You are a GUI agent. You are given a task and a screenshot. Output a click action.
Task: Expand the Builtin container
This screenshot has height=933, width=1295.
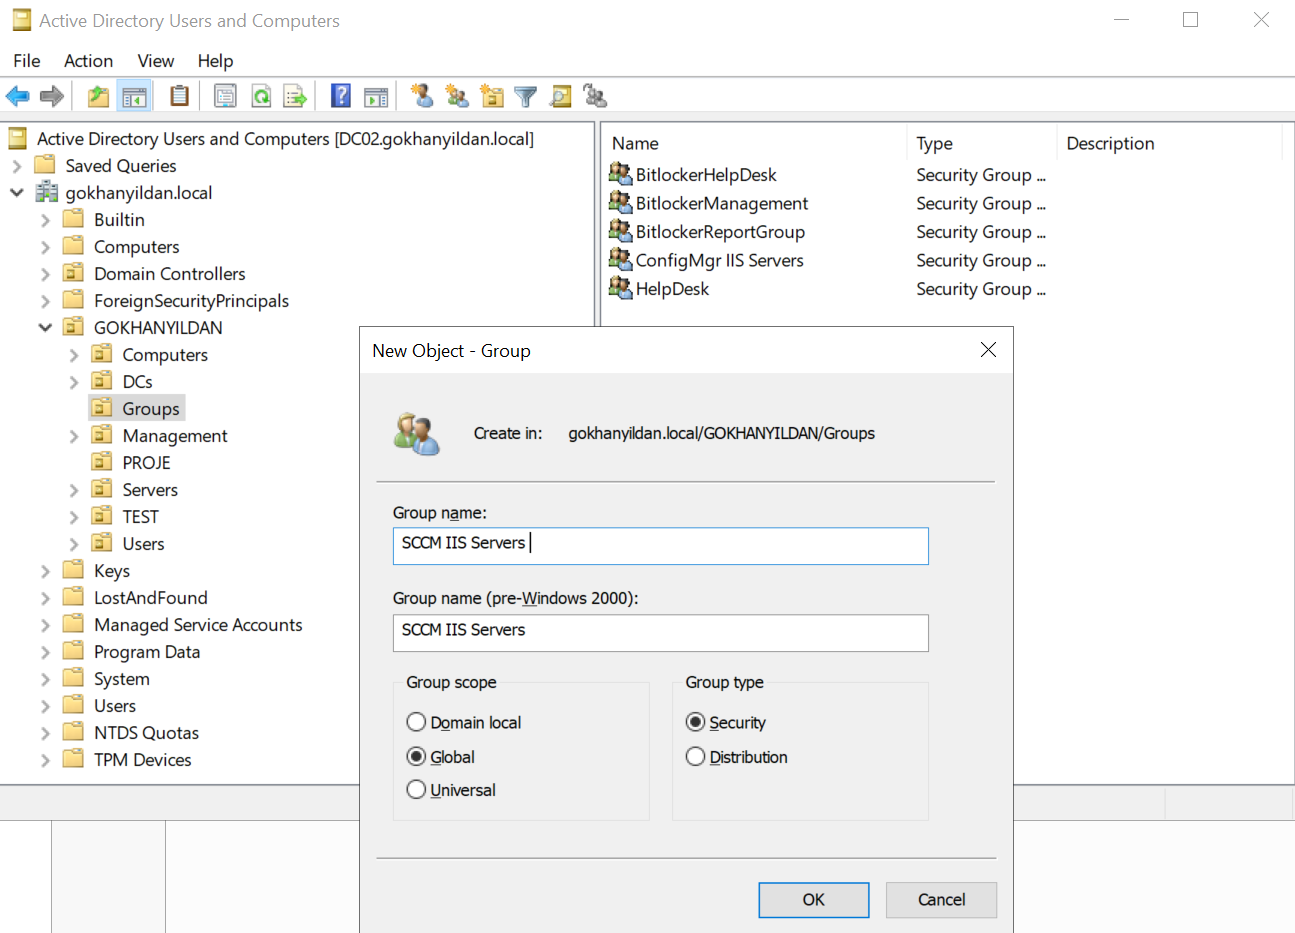tap(45, 220)
